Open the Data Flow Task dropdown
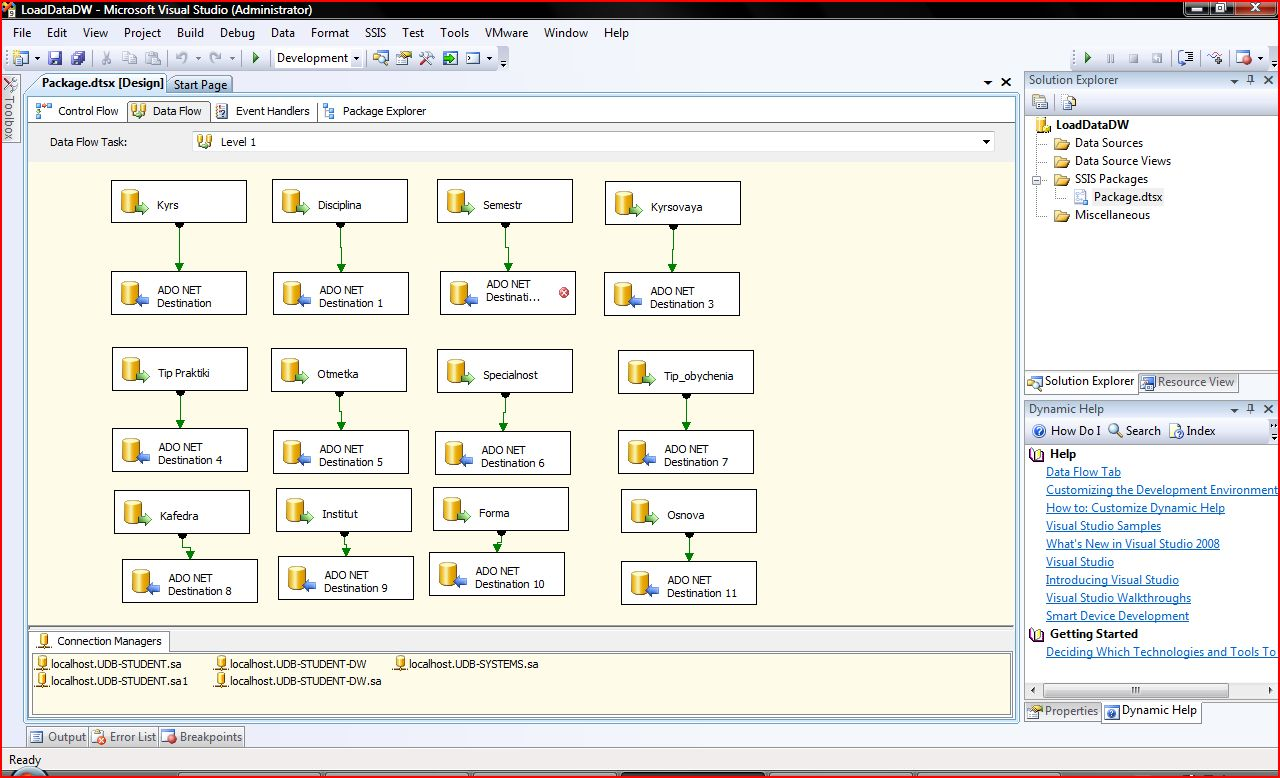Viewport: 1280px width, 778px height. (x=987, y=142)
